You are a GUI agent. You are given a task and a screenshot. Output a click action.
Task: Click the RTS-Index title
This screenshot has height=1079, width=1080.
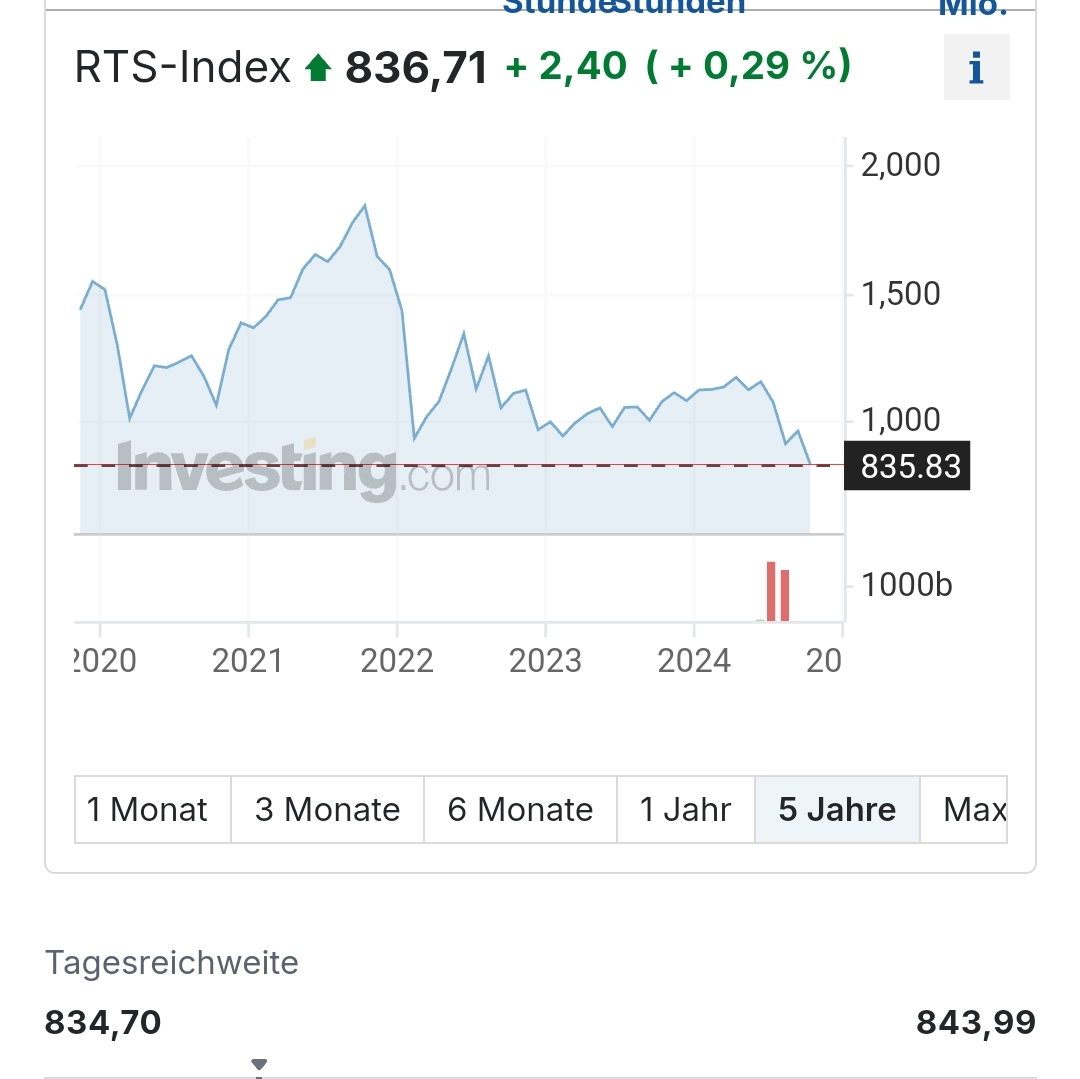click(183, 67)
